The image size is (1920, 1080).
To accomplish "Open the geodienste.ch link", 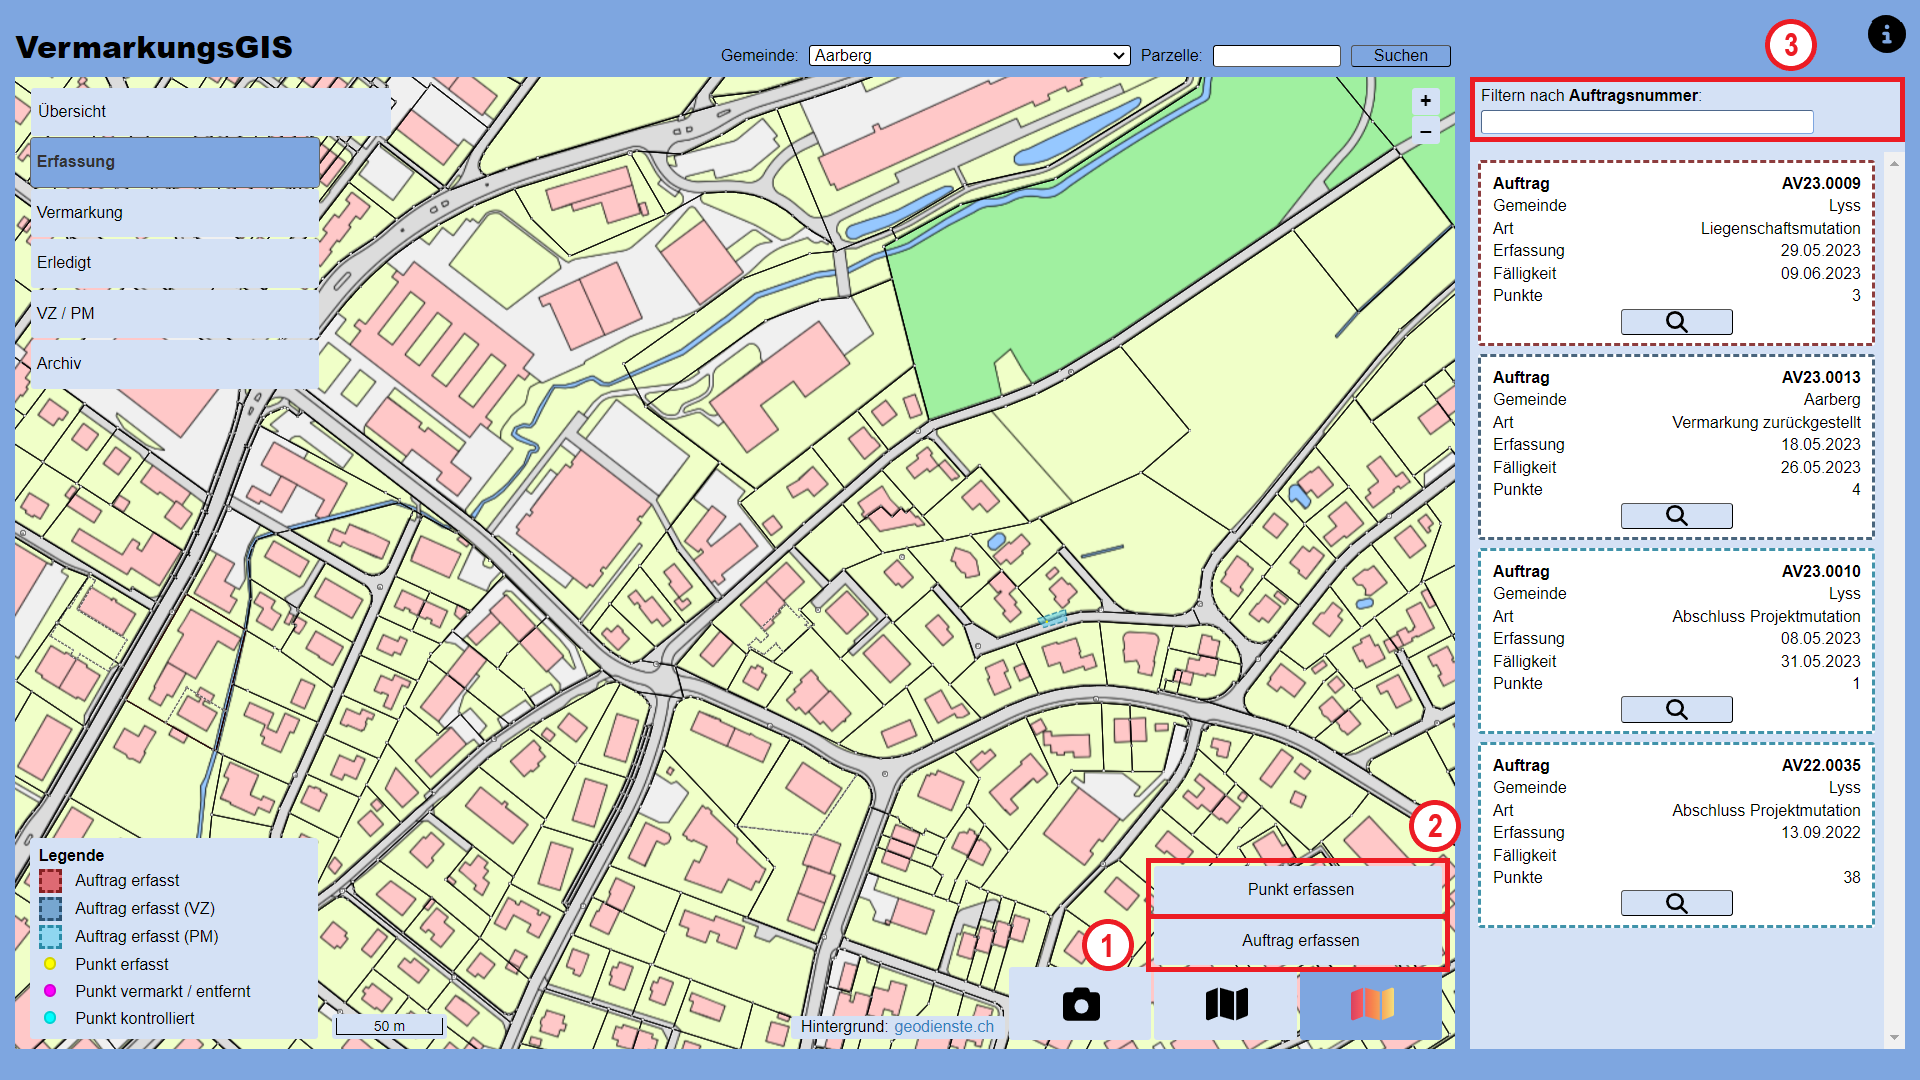I will point(944,1026).
